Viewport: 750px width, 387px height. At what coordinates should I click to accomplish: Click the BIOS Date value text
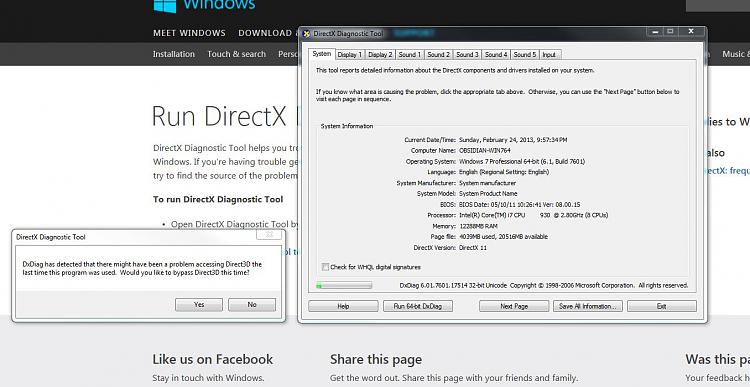pos(519,204)
